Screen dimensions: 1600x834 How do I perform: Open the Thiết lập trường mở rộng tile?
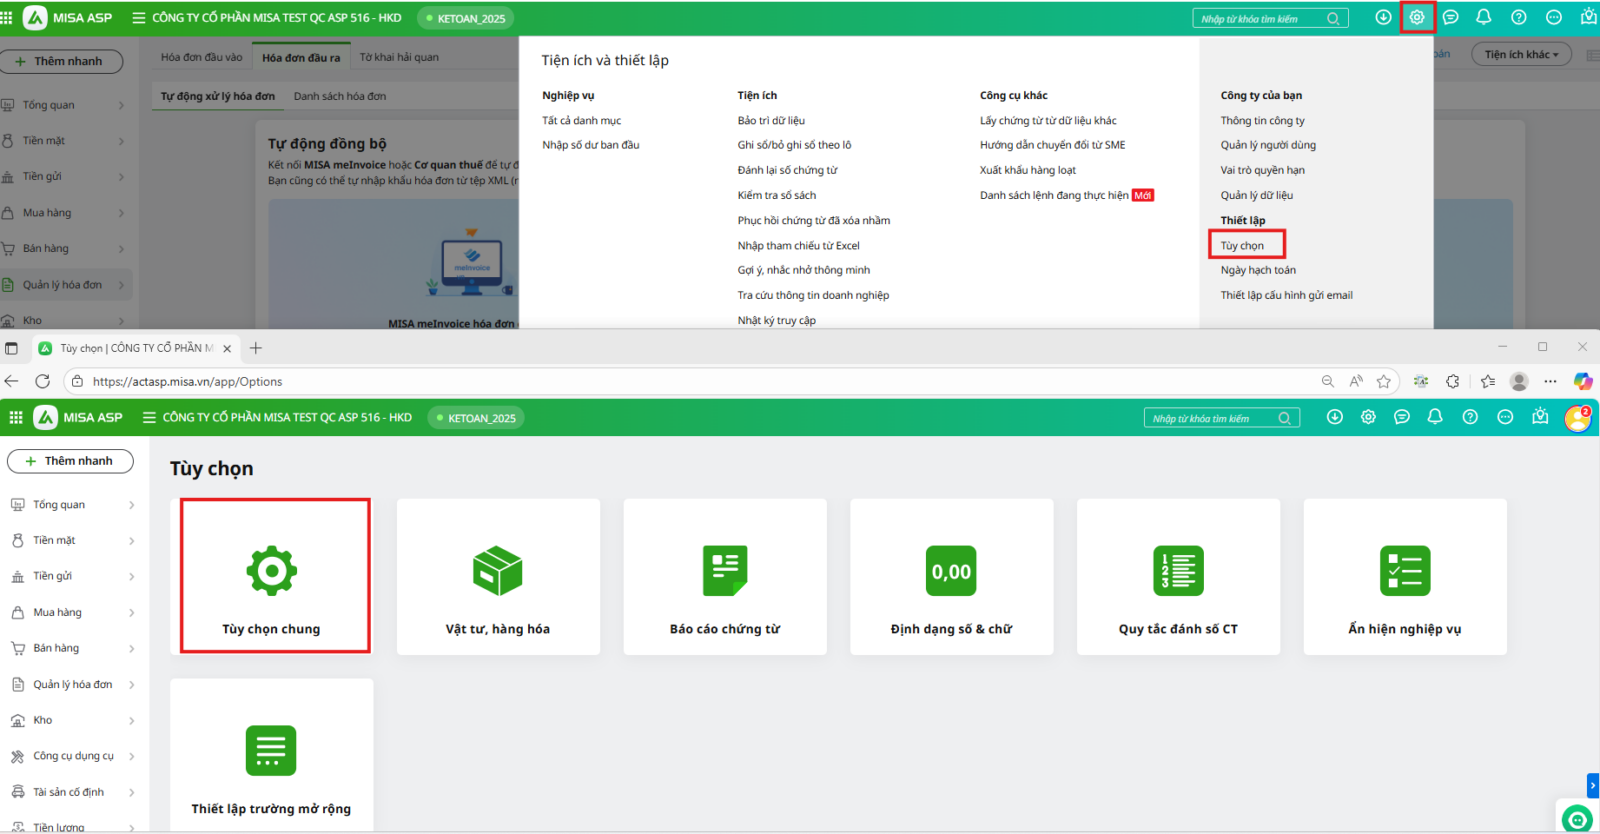click(x=271, y=757)
